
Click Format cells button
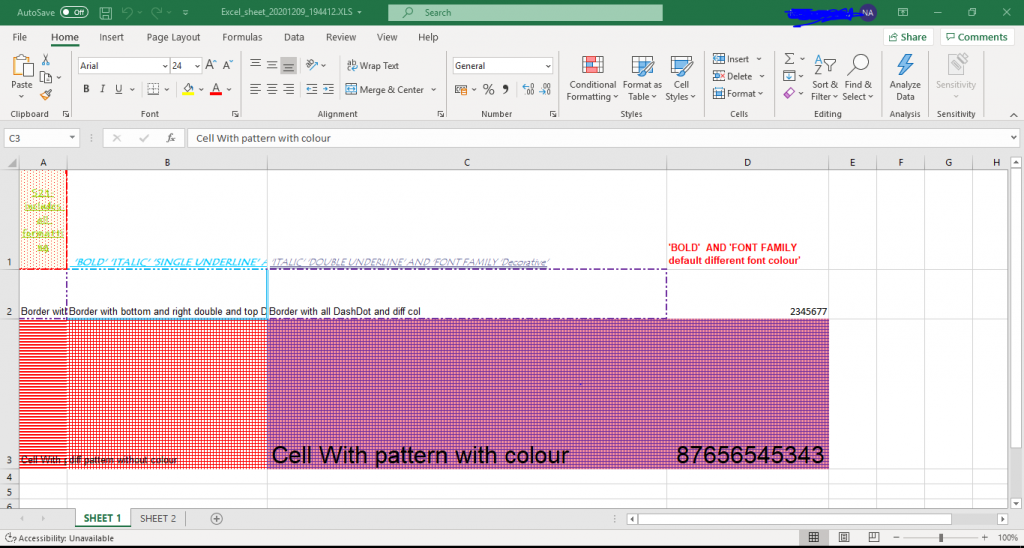734,94
